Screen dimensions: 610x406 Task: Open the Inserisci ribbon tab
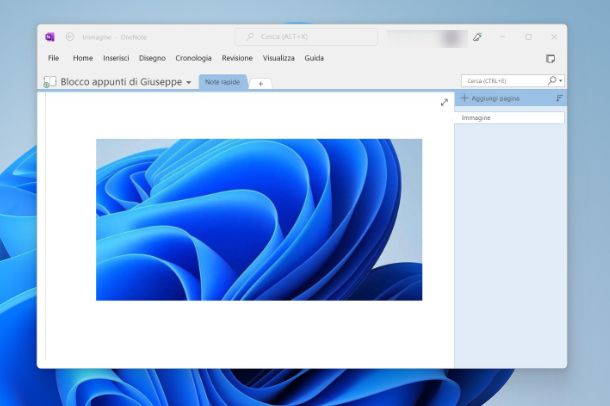click(116, 58)
